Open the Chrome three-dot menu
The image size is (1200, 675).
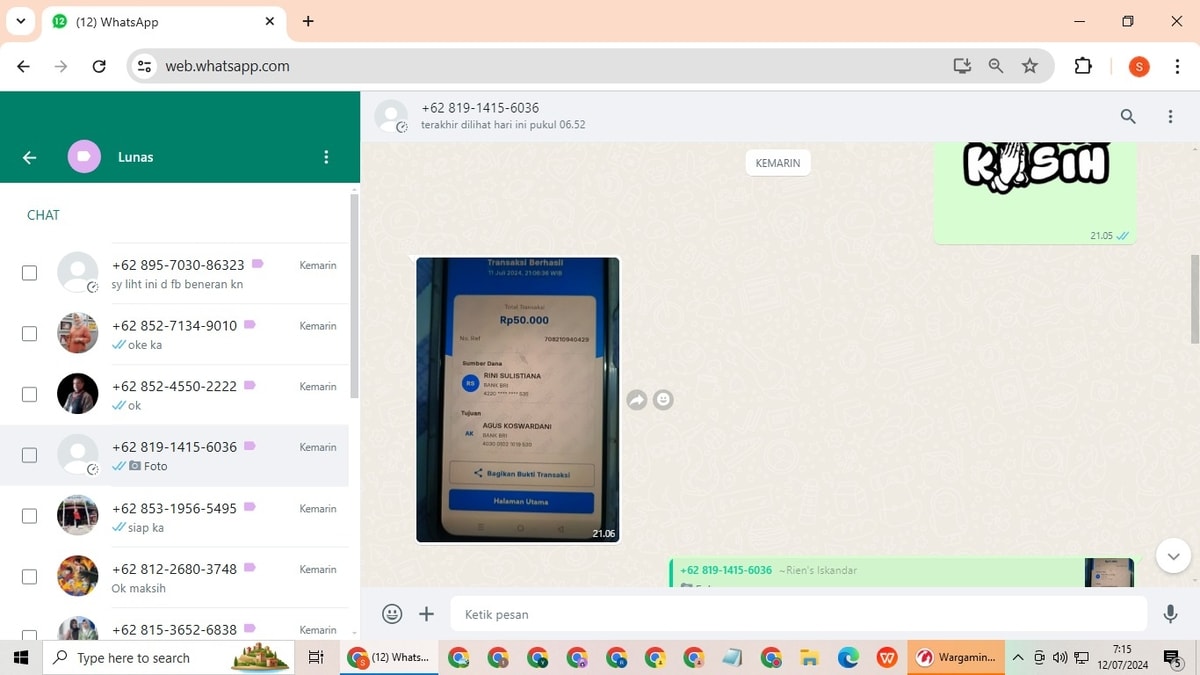click(x=1177, y=66)
